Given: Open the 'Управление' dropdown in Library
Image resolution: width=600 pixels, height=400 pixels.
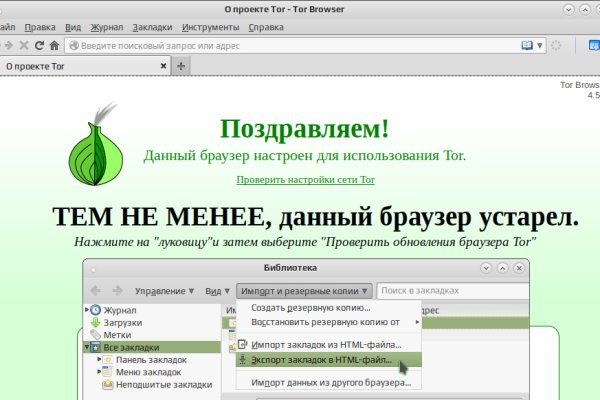Looking at the screenshot, I should pyautogui.click(x=165, y=291).
